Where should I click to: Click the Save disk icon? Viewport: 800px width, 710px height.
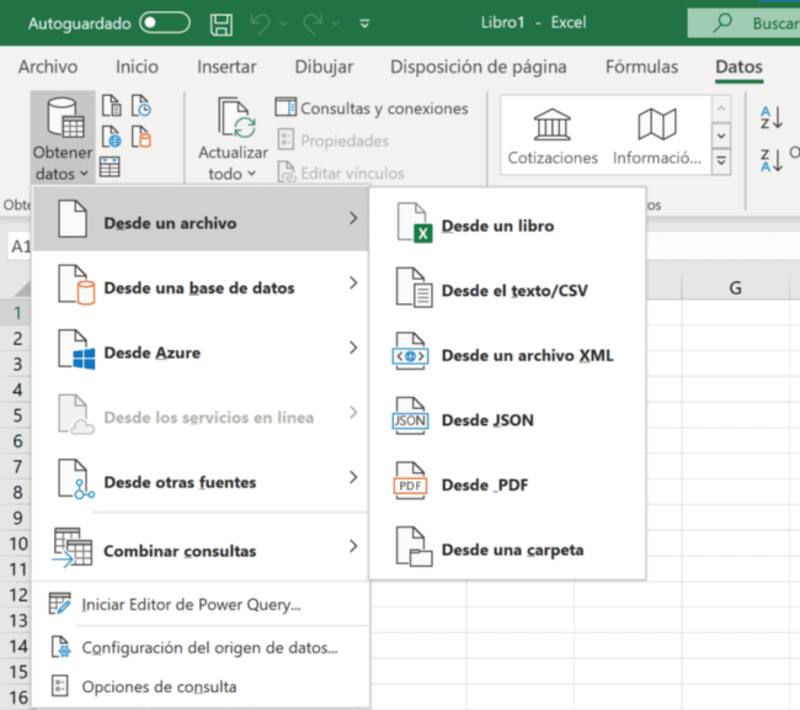(x=222, y=22)
